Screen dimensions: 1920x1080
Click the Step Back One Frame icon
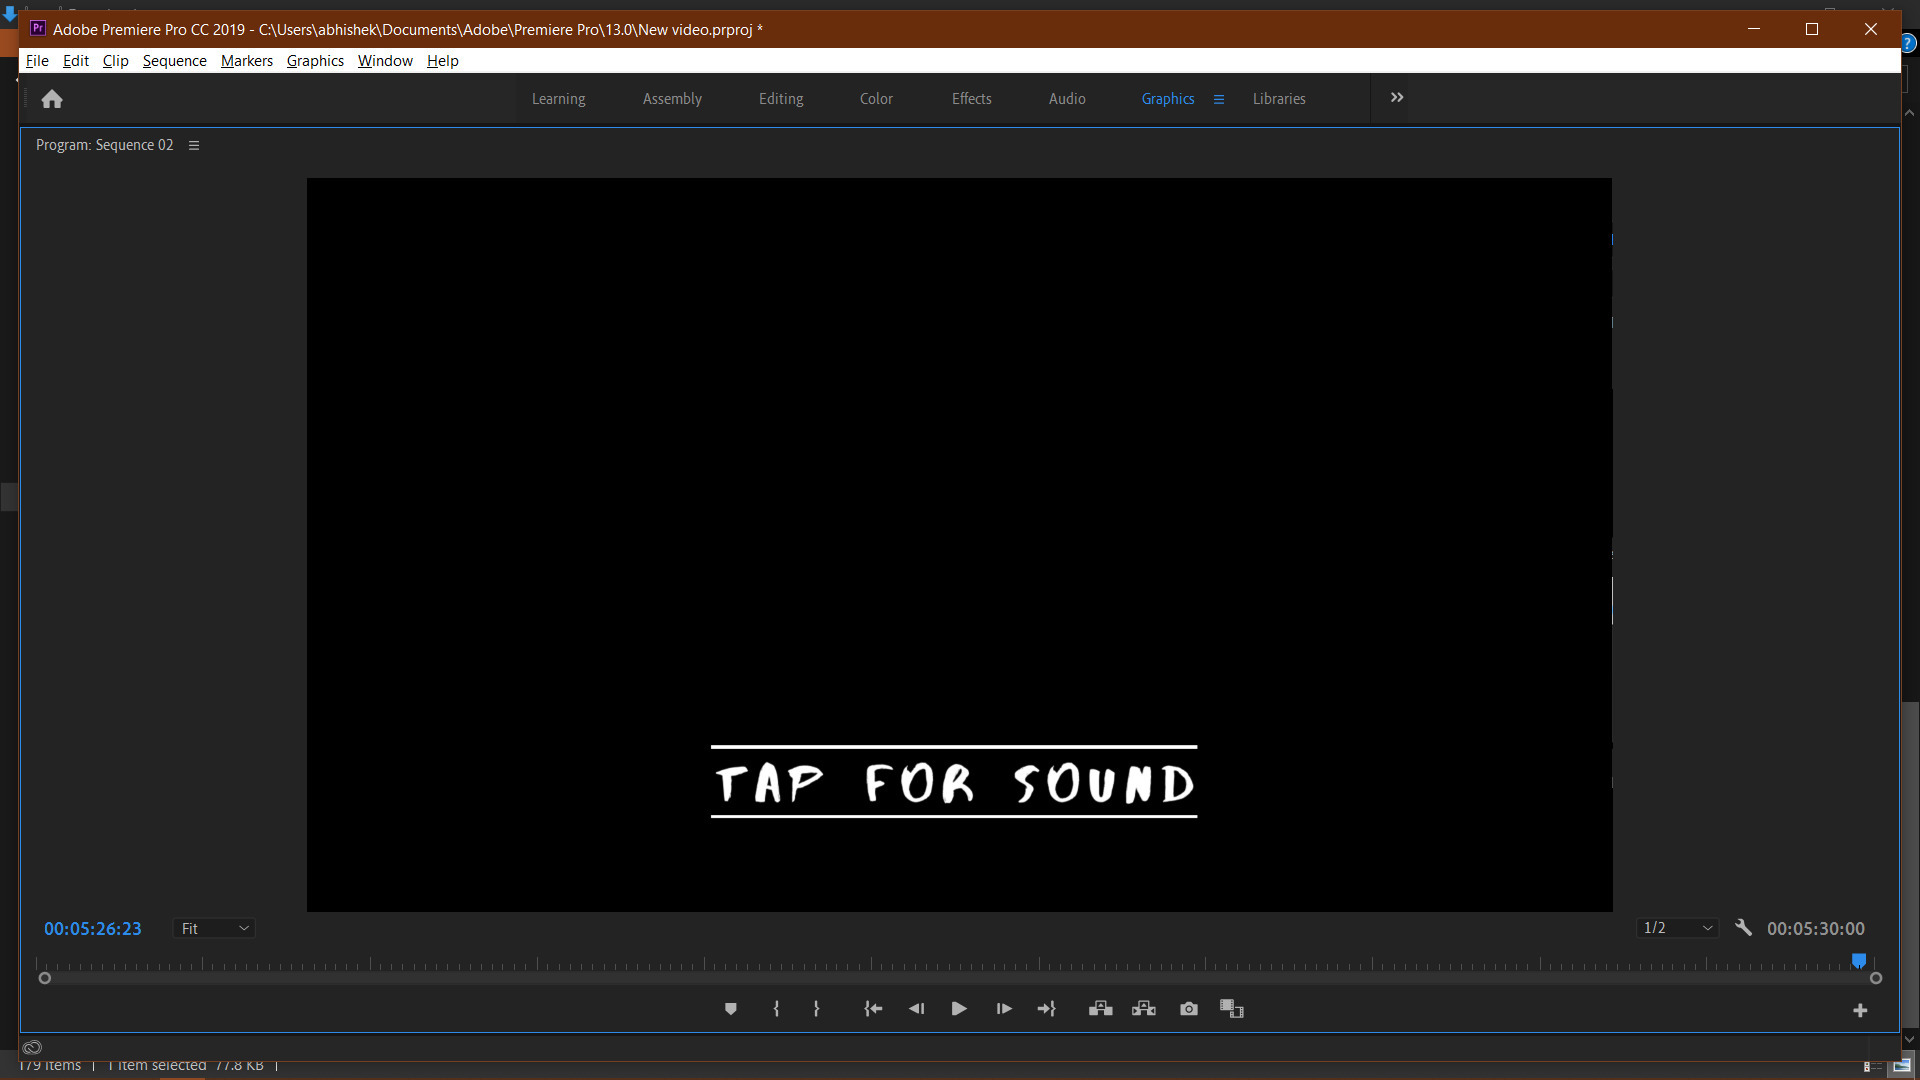tap(917, 1009)
